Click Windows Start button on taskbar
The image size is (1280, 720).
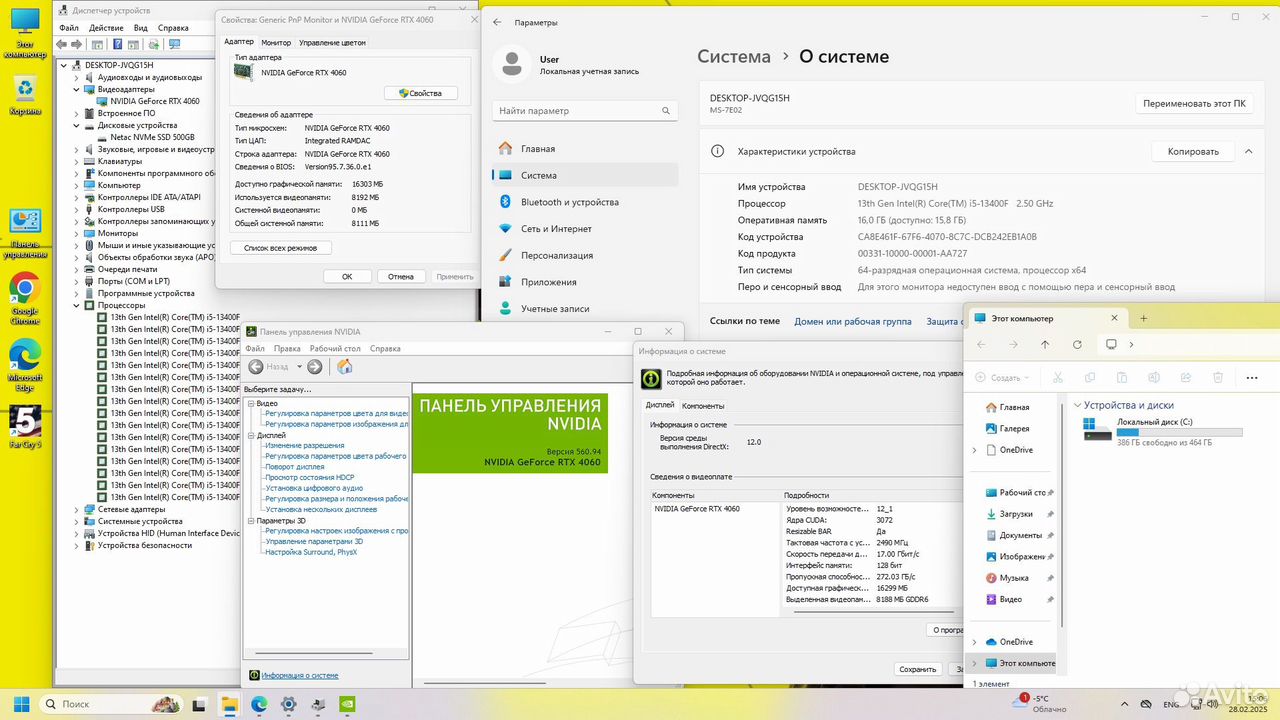[21, 703]
